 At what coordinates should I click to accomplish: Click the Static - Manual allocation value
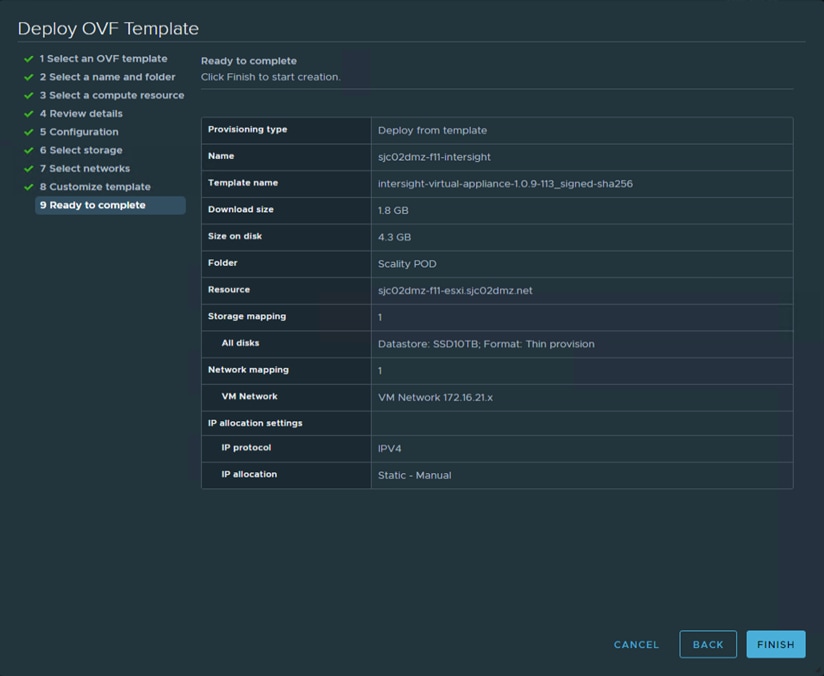click(415, 476)
